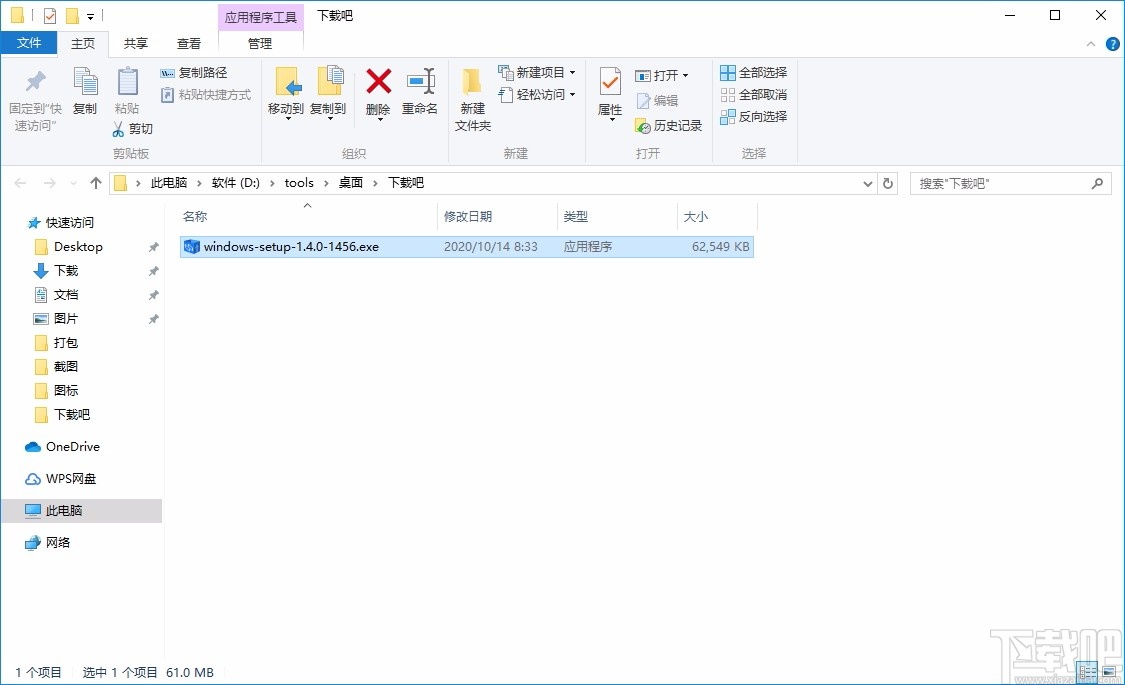Click the 剪切 (Cut) scissors icon
The height and width of the screenshot is (685, 1125).
click(117, 128)
